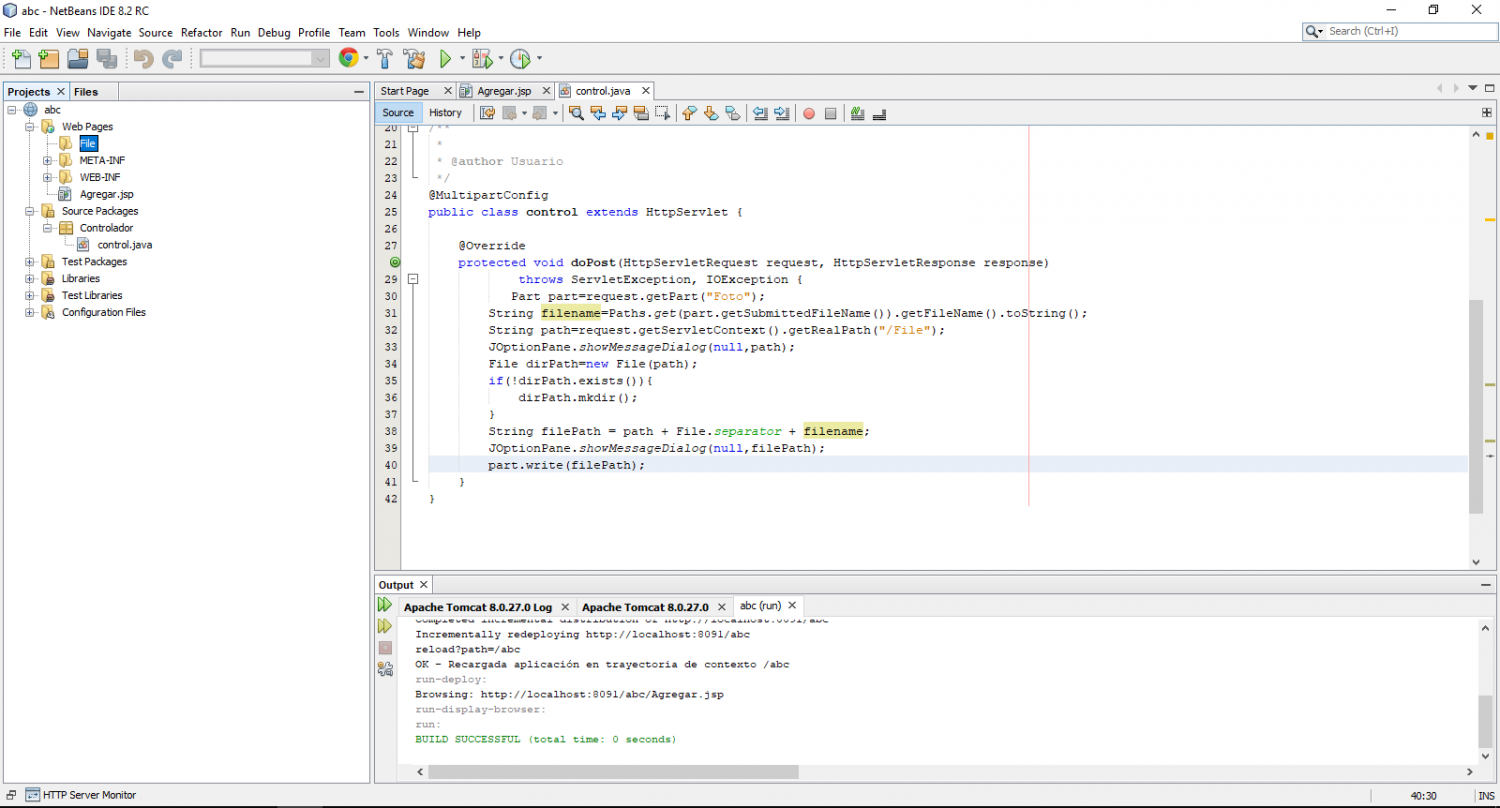This screenshot has width=1500, height=808.
Task: Click the Source view button
Action: click(x=398, y=113)
